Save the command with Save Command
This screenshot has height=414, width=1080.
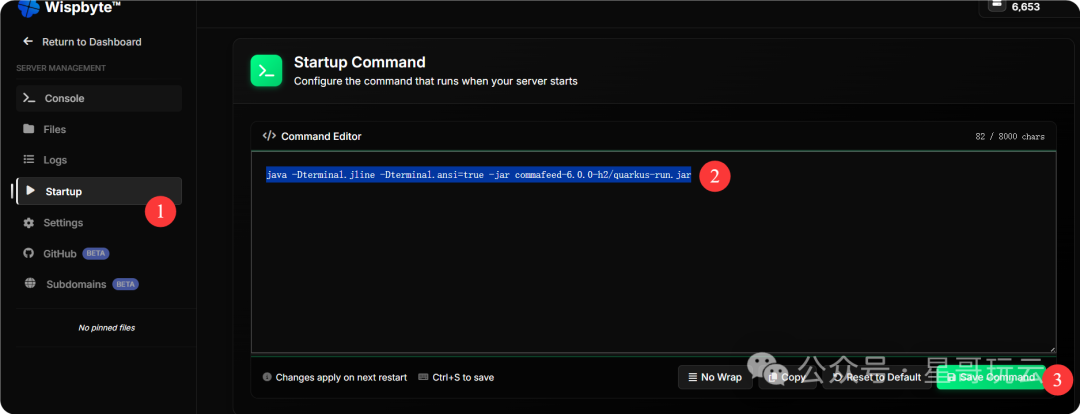point(988,377)
